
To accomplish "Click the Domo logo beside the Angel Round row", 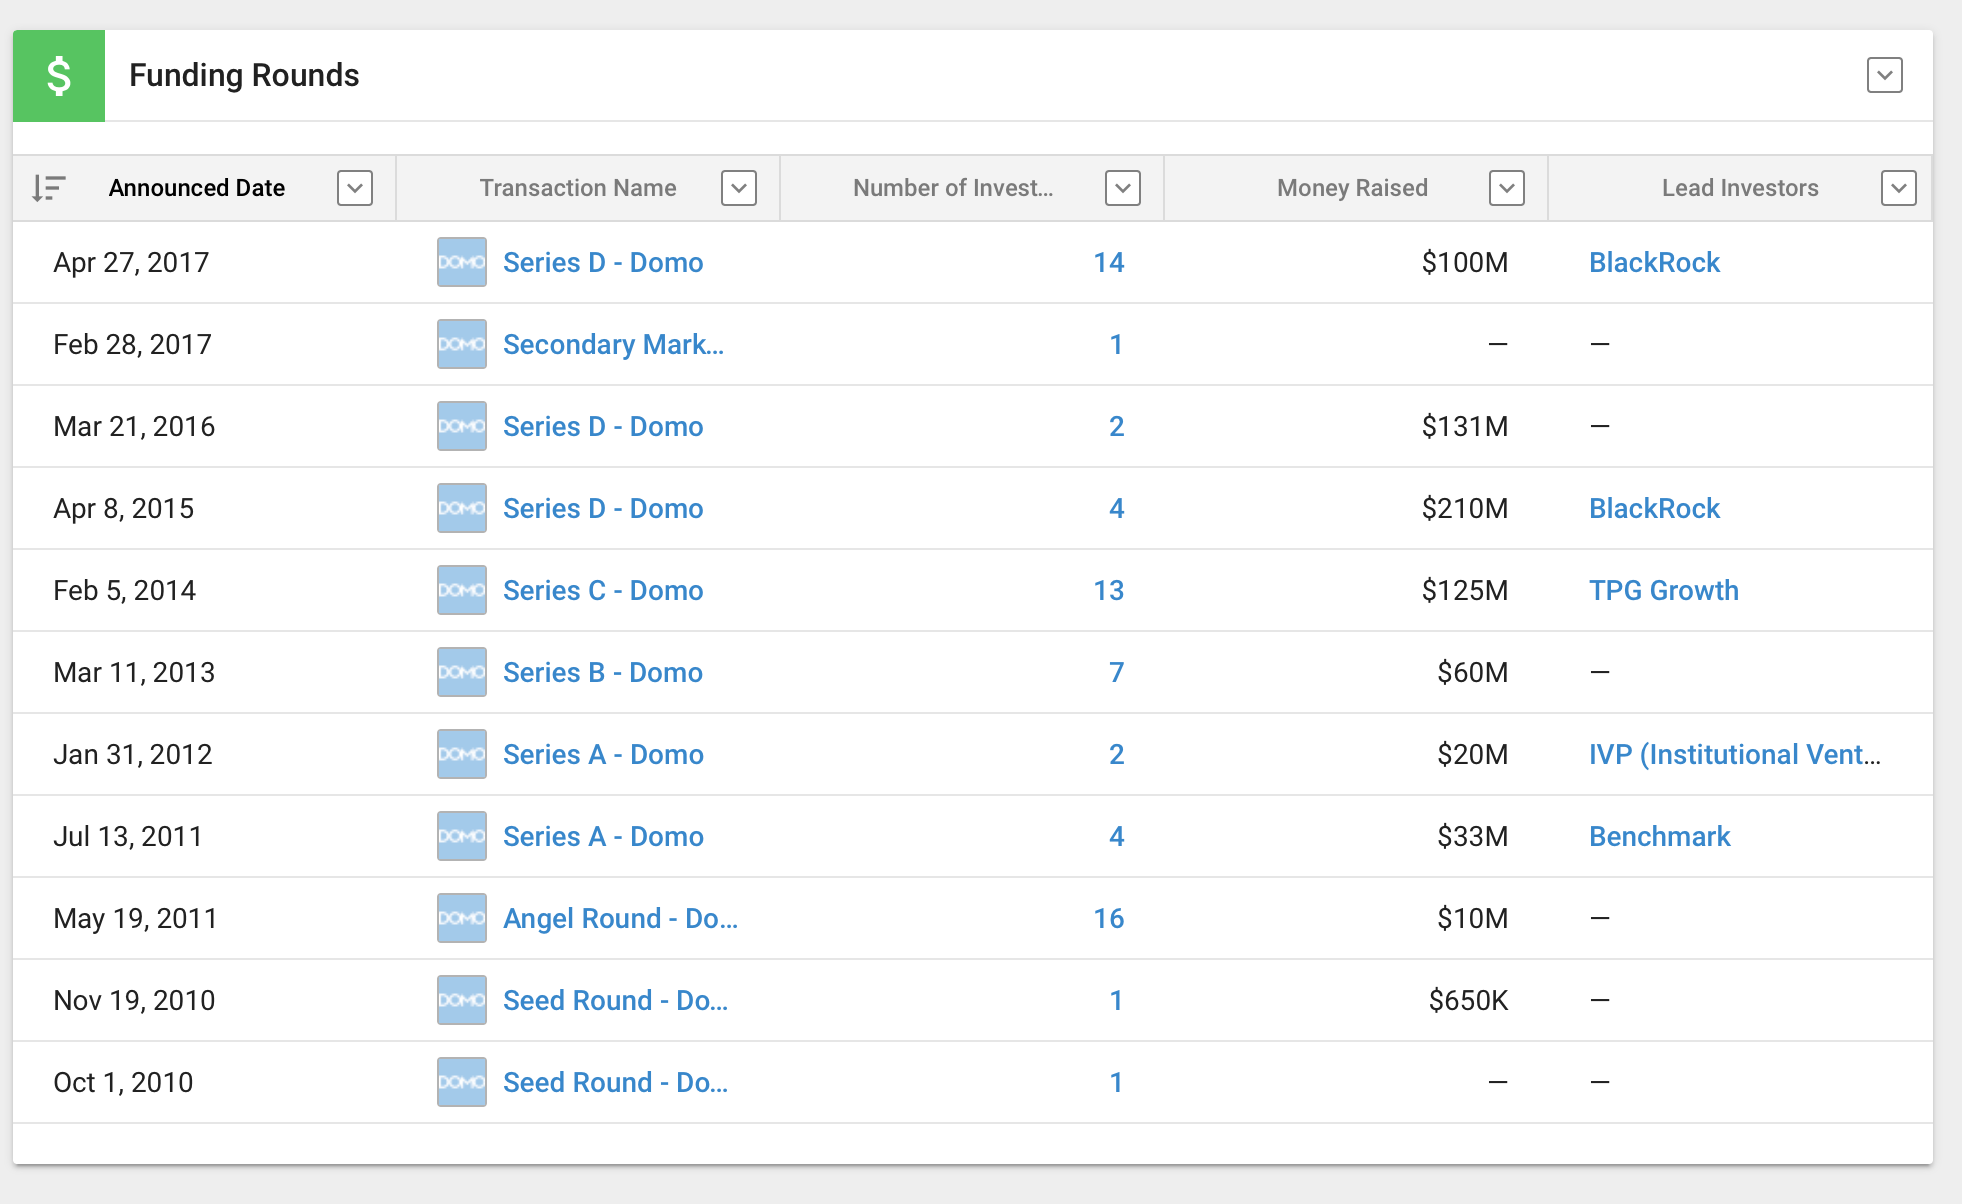I will [x=461, y=918].
